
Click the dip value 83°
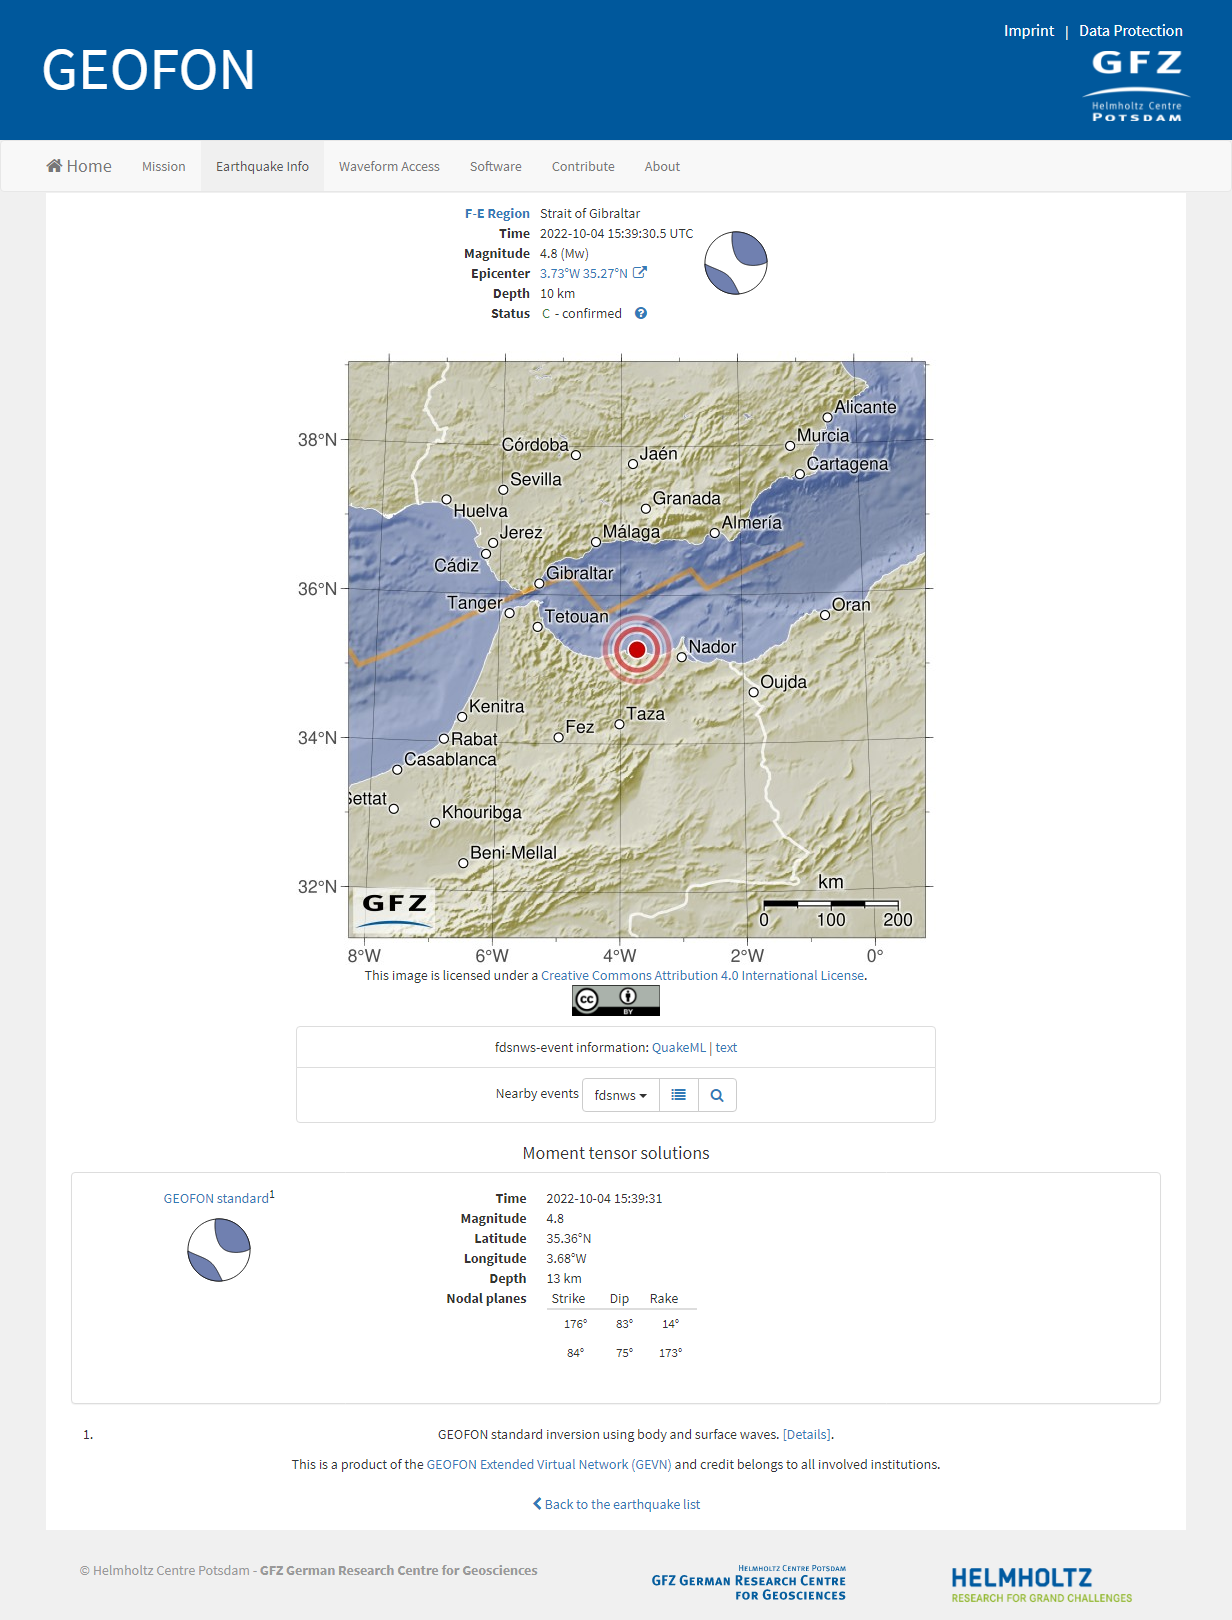pos(624,1324)
